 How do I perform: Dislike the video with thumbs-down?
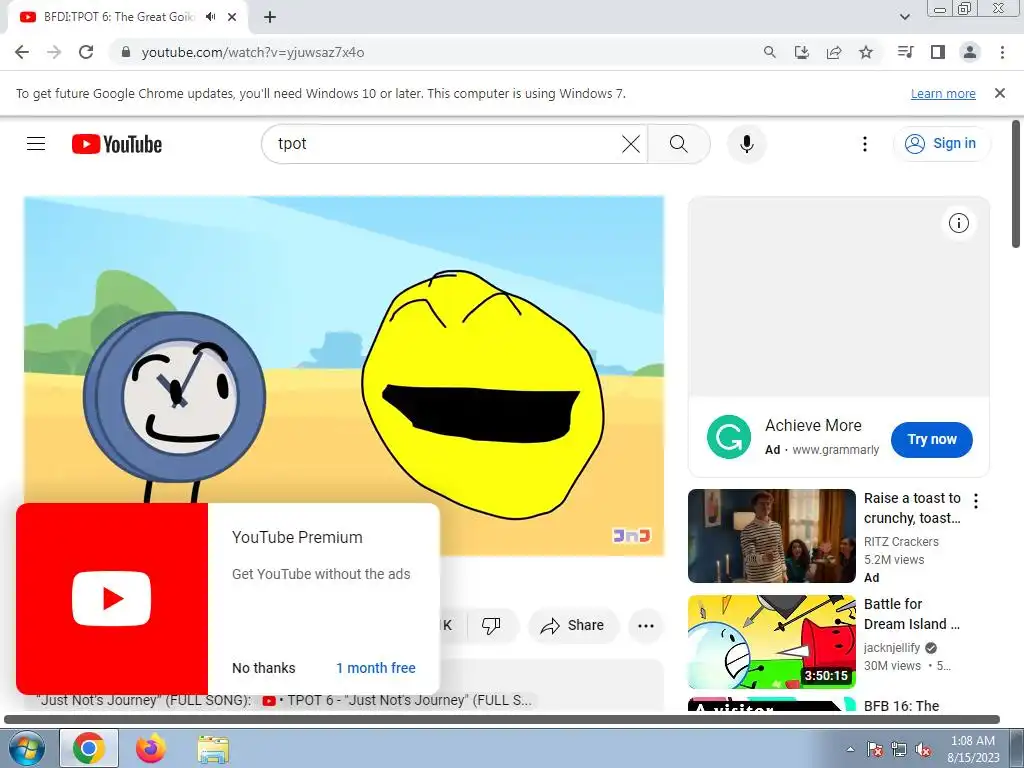(491, 626)
